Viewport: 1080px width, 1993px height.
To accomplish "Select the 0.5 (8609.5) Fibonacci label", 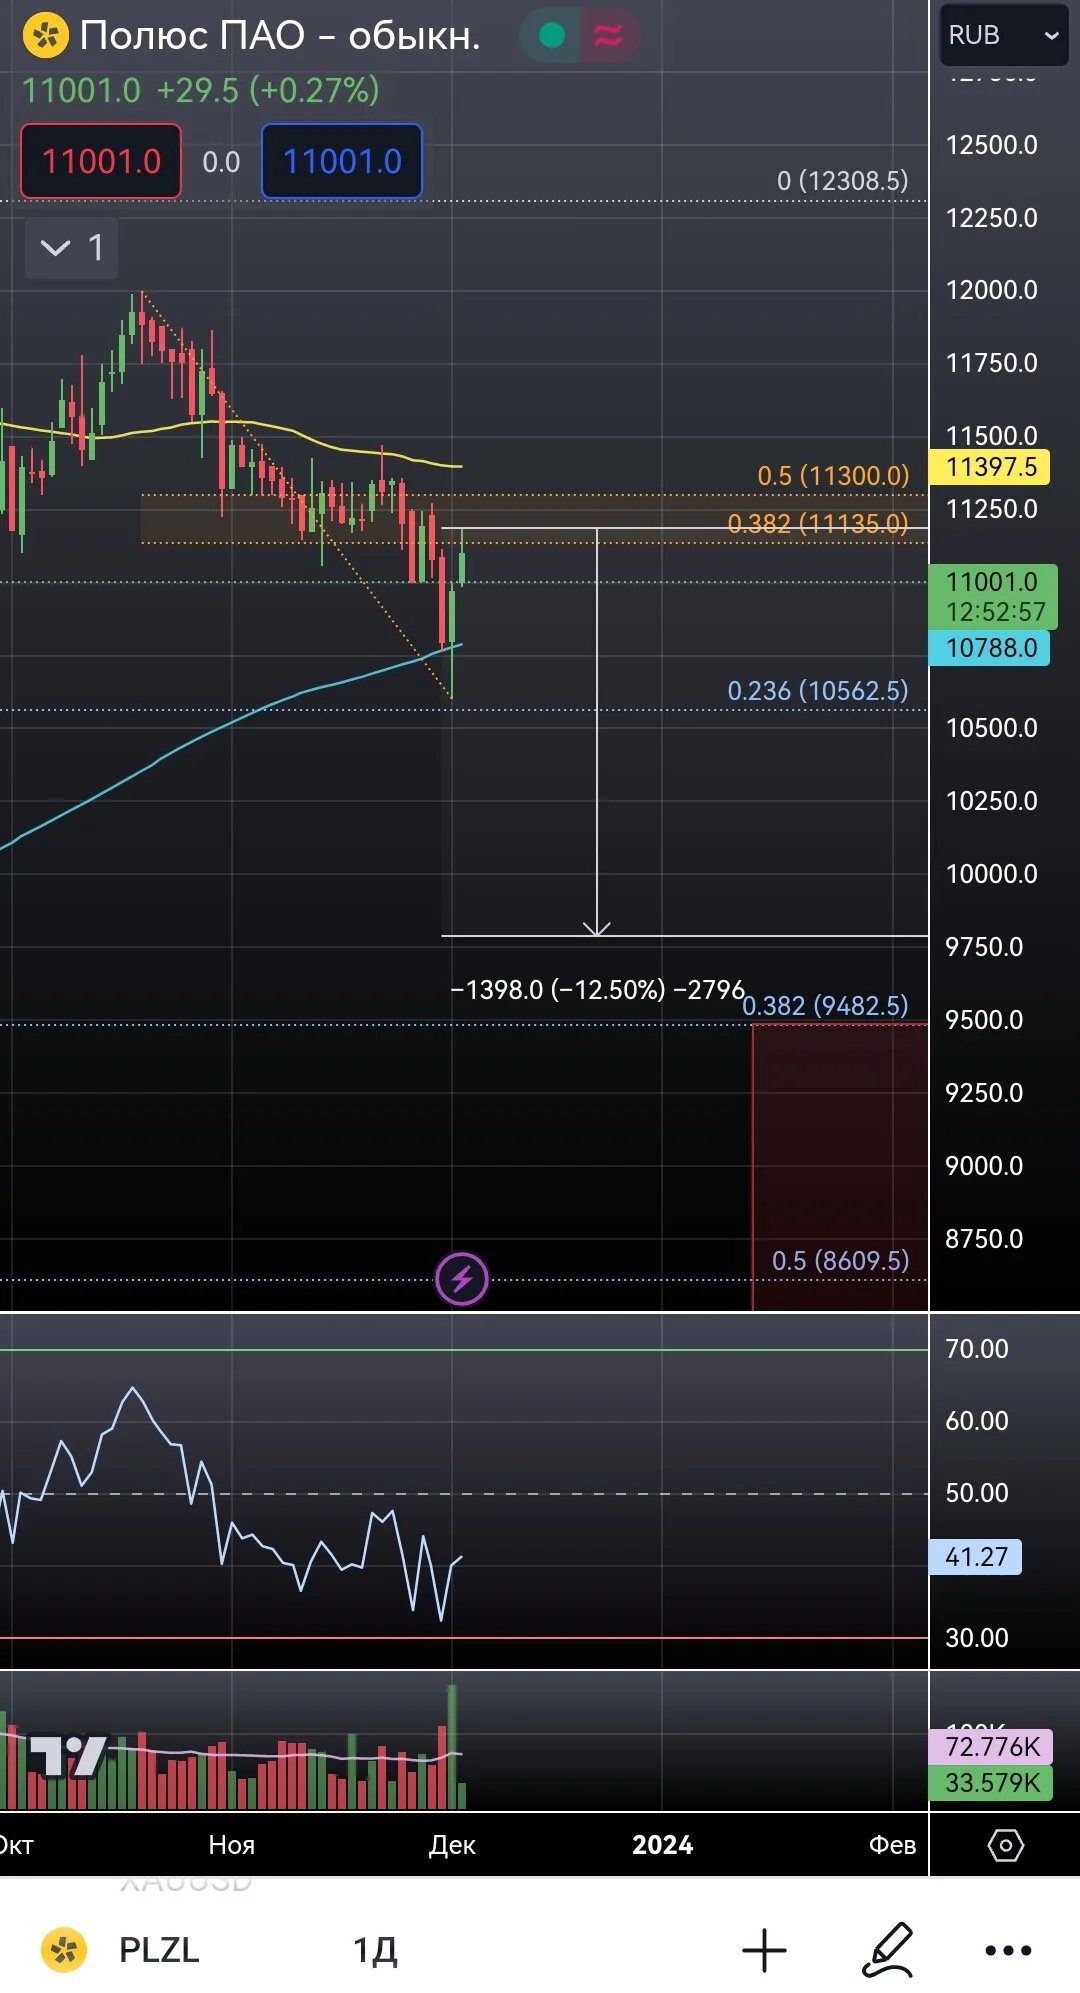I will 841,1260.
